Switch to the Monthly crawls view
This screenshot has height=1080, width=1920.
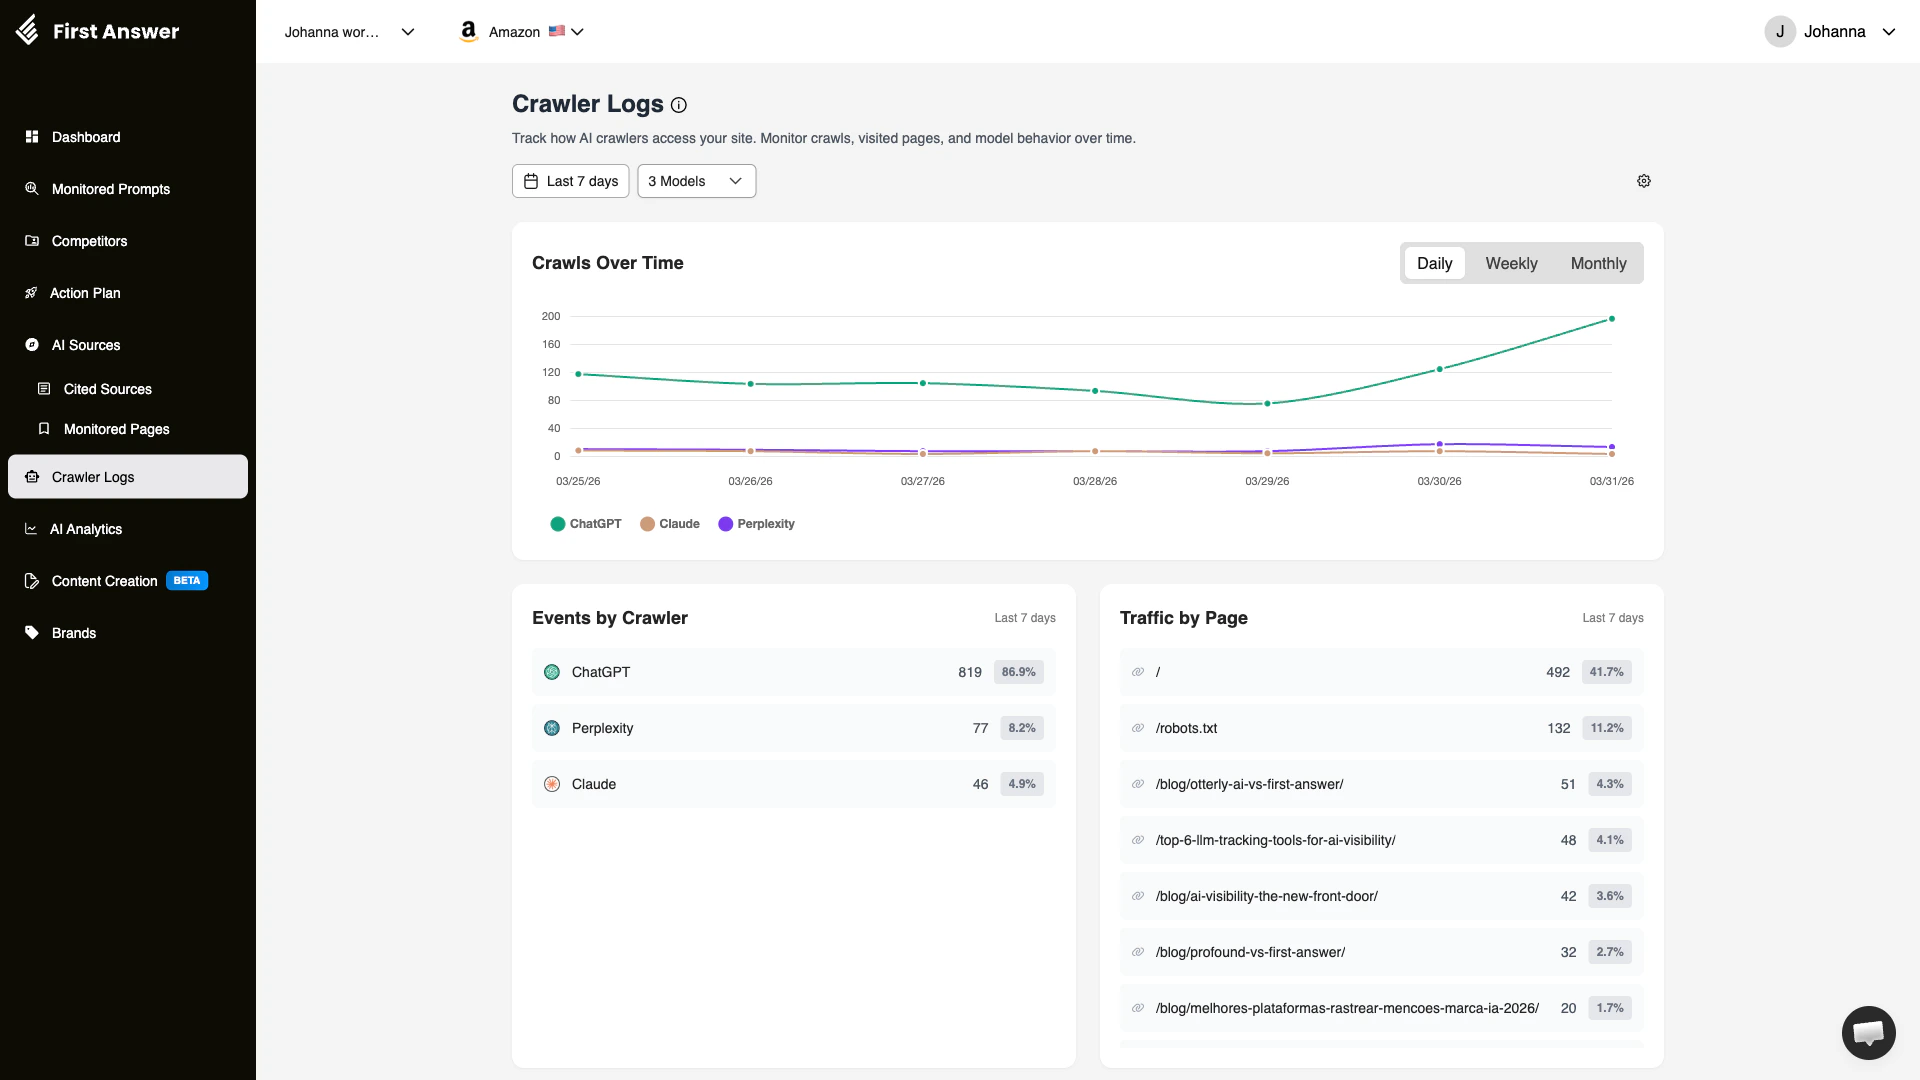click(x=1598, y=263)
